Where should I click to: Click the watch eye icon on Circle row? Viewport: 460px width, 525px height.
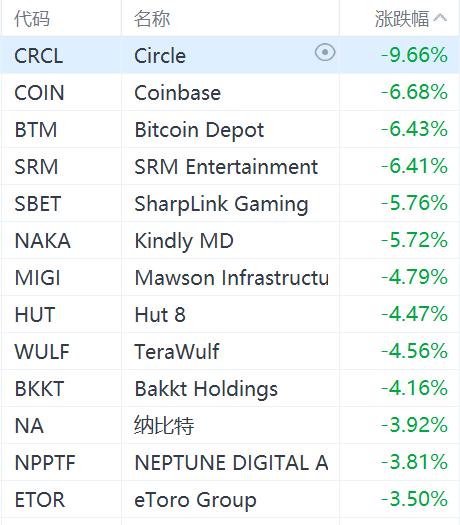[x=325, y=53]
